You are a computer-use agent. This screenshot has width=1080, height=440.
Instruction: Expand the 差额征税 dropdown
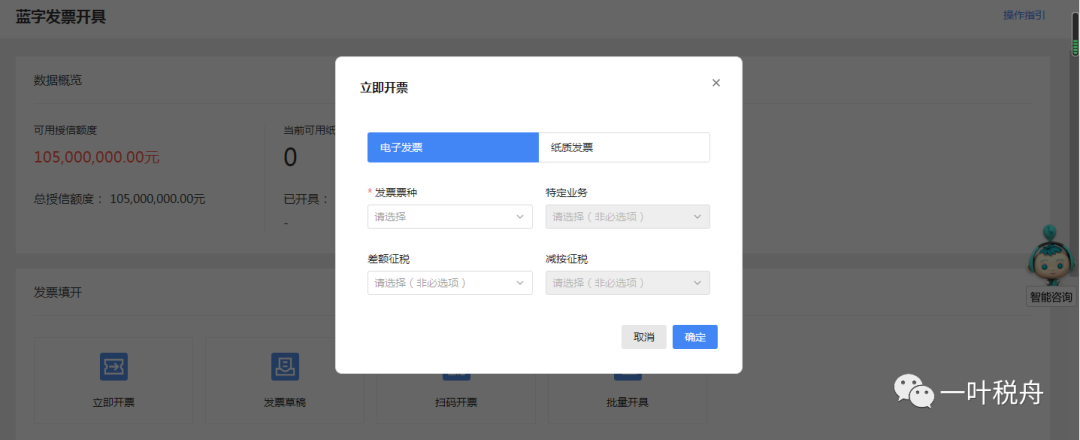pyautogui.click(x=450, y=282)
